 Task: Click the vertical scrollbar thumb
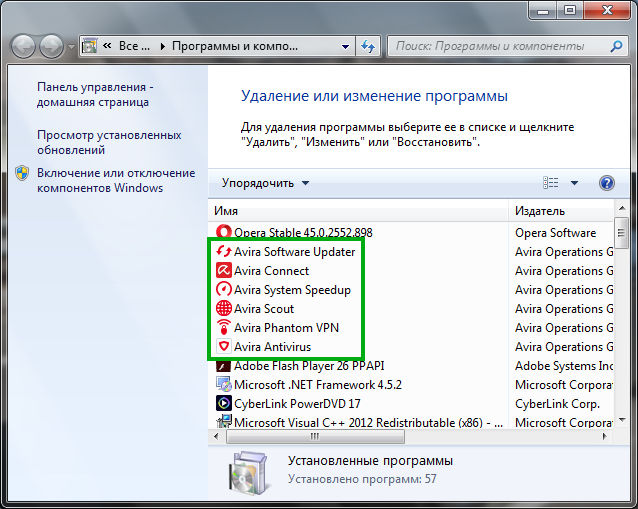click(x=621, y=233)
